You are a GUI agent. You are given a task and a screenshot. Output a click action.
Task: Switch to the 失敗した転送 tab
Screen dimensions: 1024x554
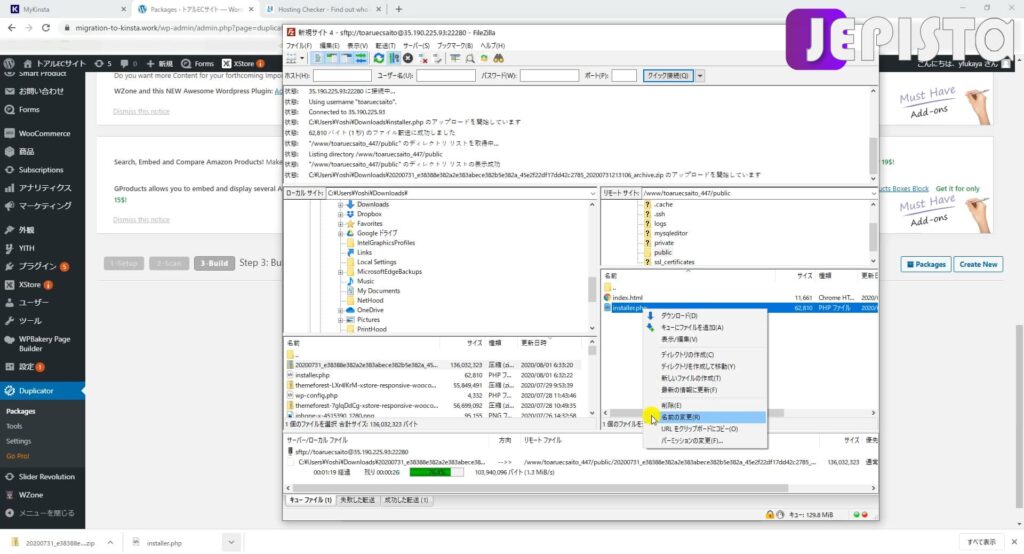click(x=357, y=500)
